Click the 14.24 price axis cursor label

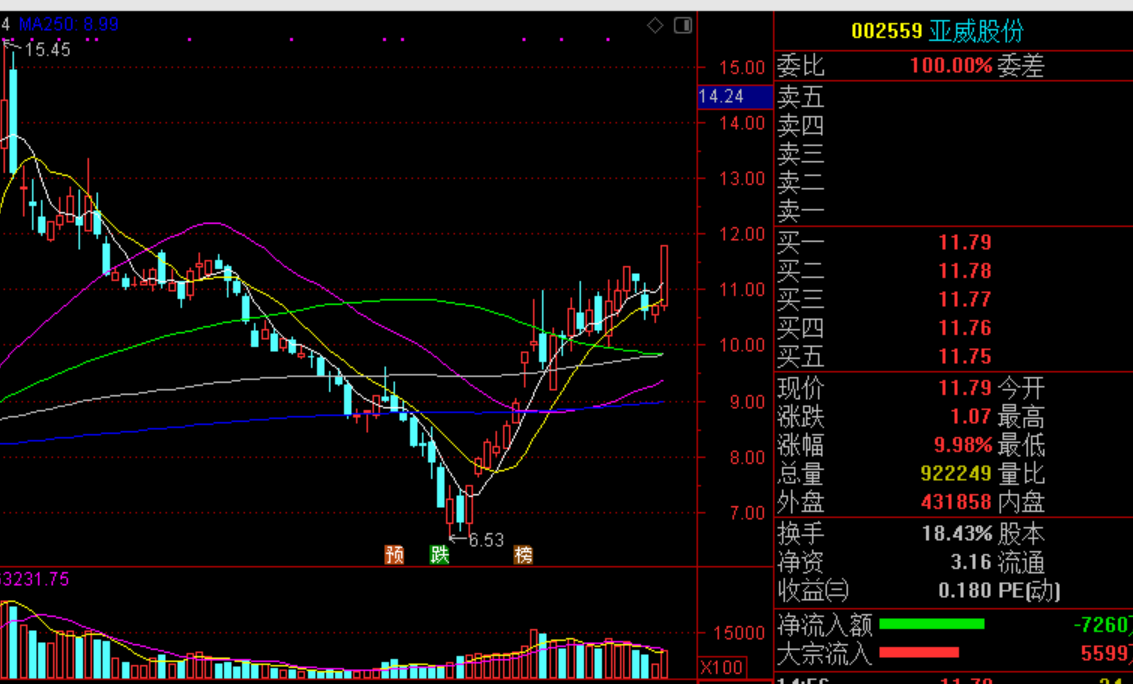click(x=721, y=96)
